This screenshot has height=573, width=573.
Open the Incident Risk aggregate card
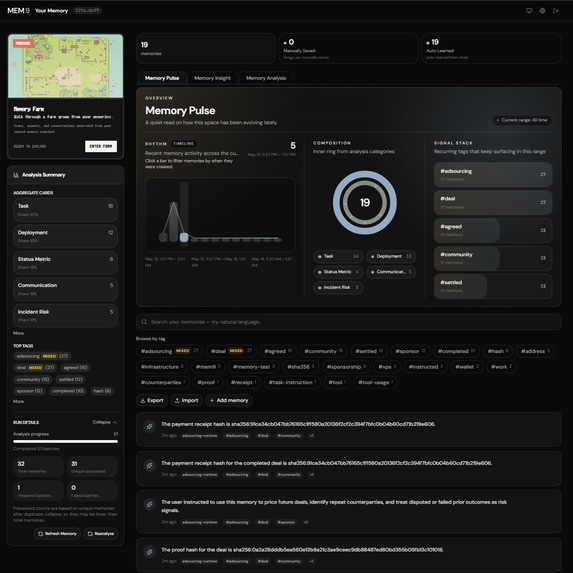click(x=65, y=315)
